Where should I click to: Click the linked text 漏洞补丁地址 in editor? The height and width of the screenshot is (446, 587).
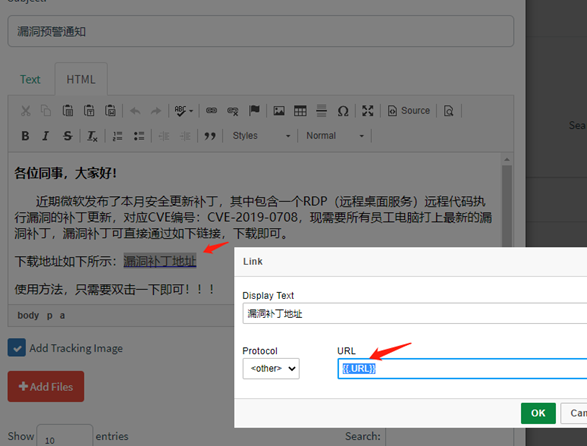coord(160,261)
